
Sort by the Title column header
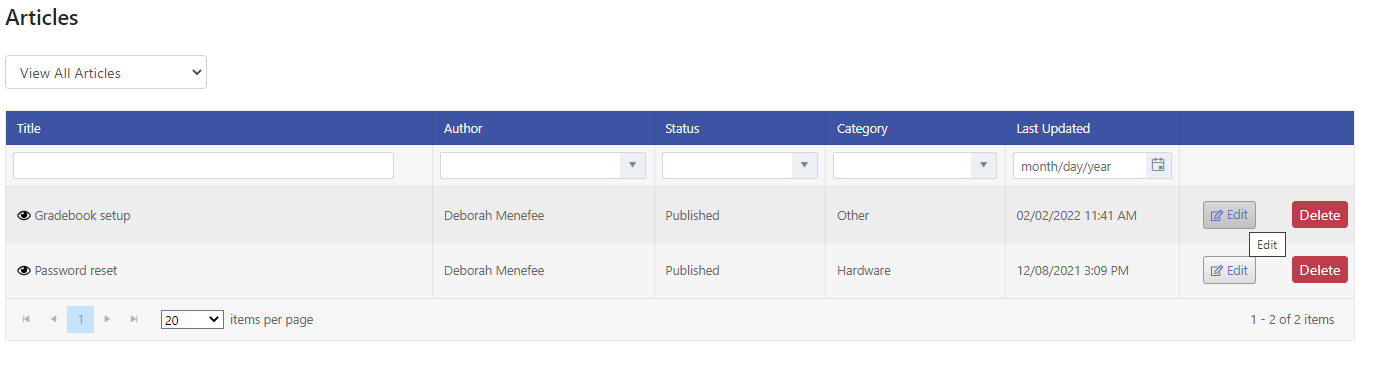(29, 128)
